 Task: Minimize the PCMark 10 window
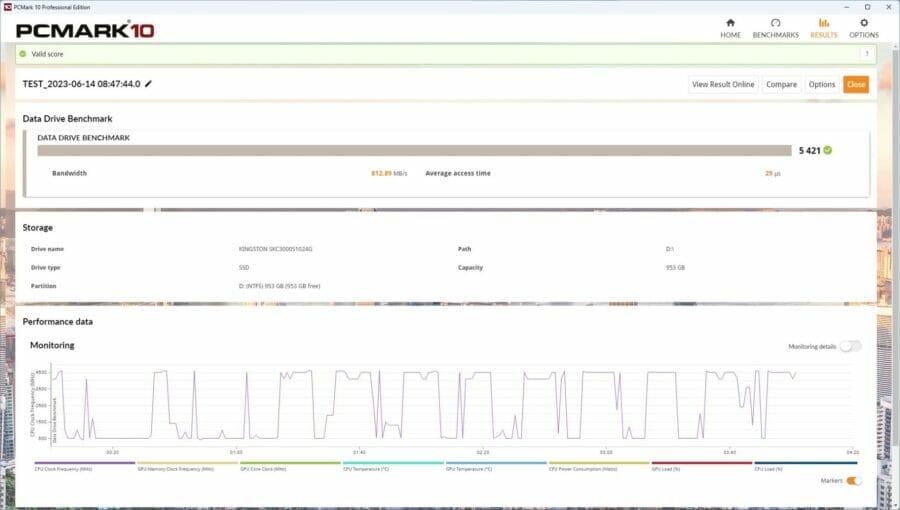847,7
